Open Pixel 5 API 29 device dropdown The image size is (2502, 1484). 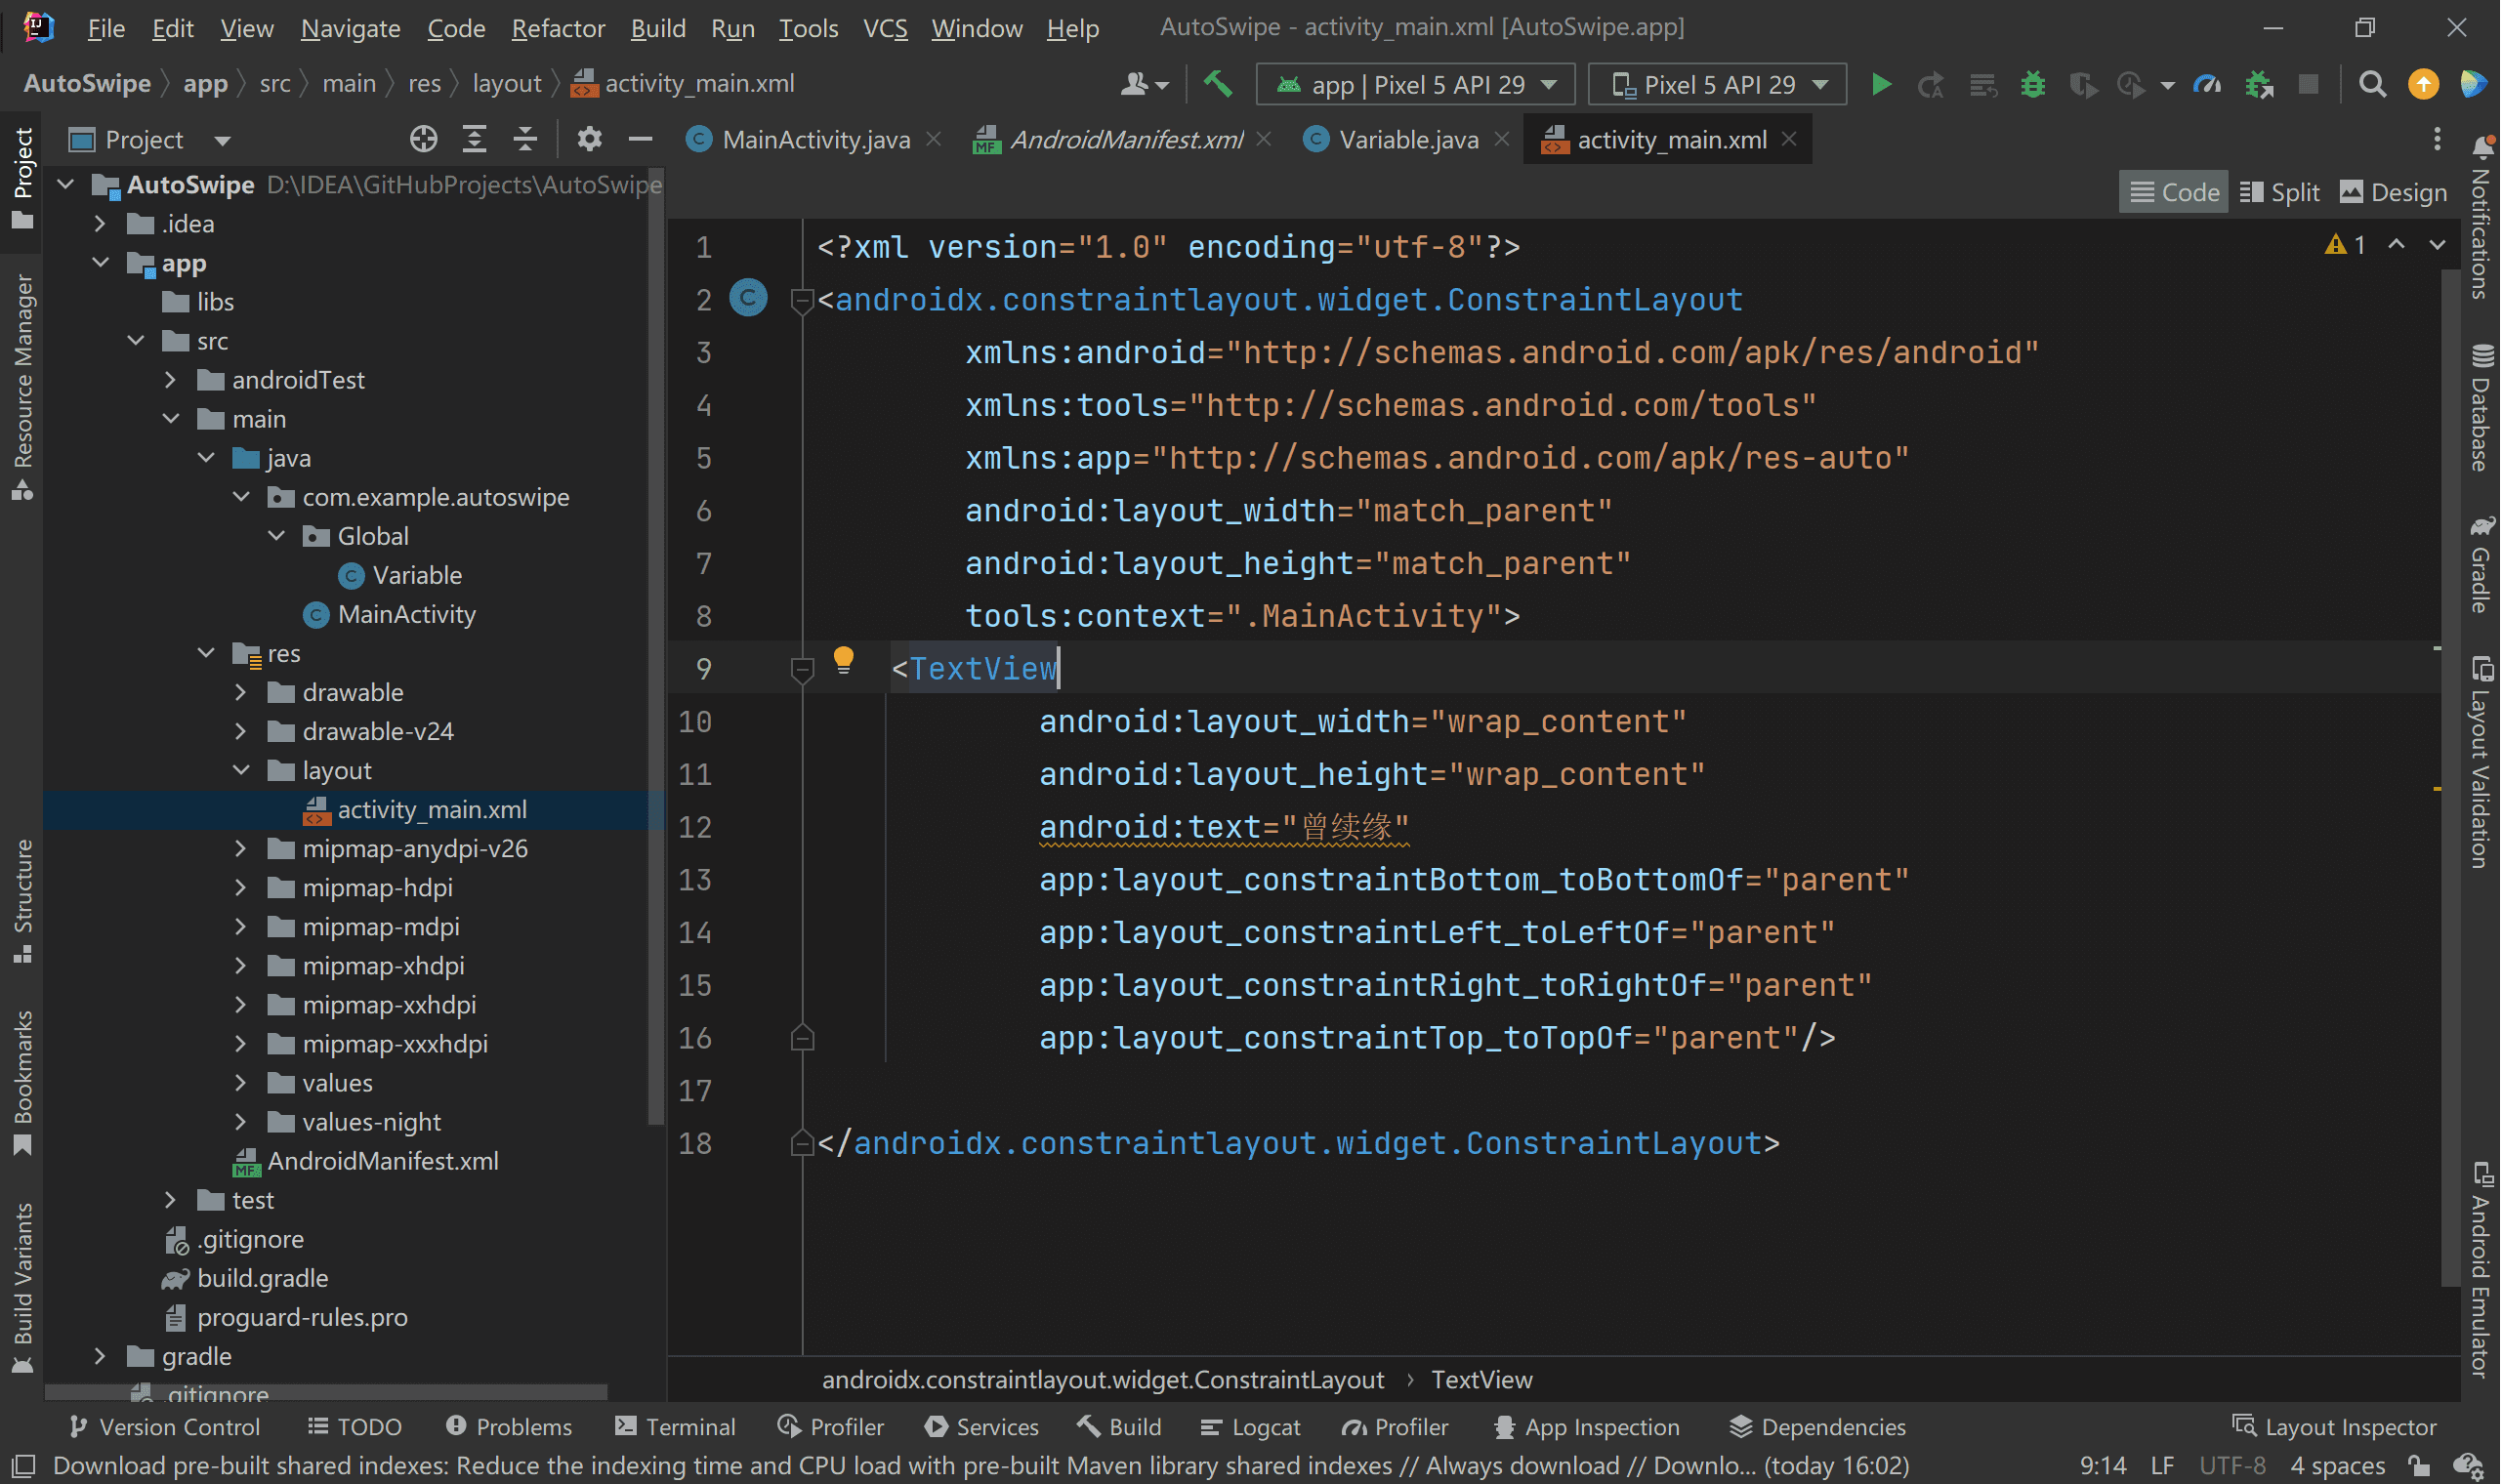[x=1719, y=85]
